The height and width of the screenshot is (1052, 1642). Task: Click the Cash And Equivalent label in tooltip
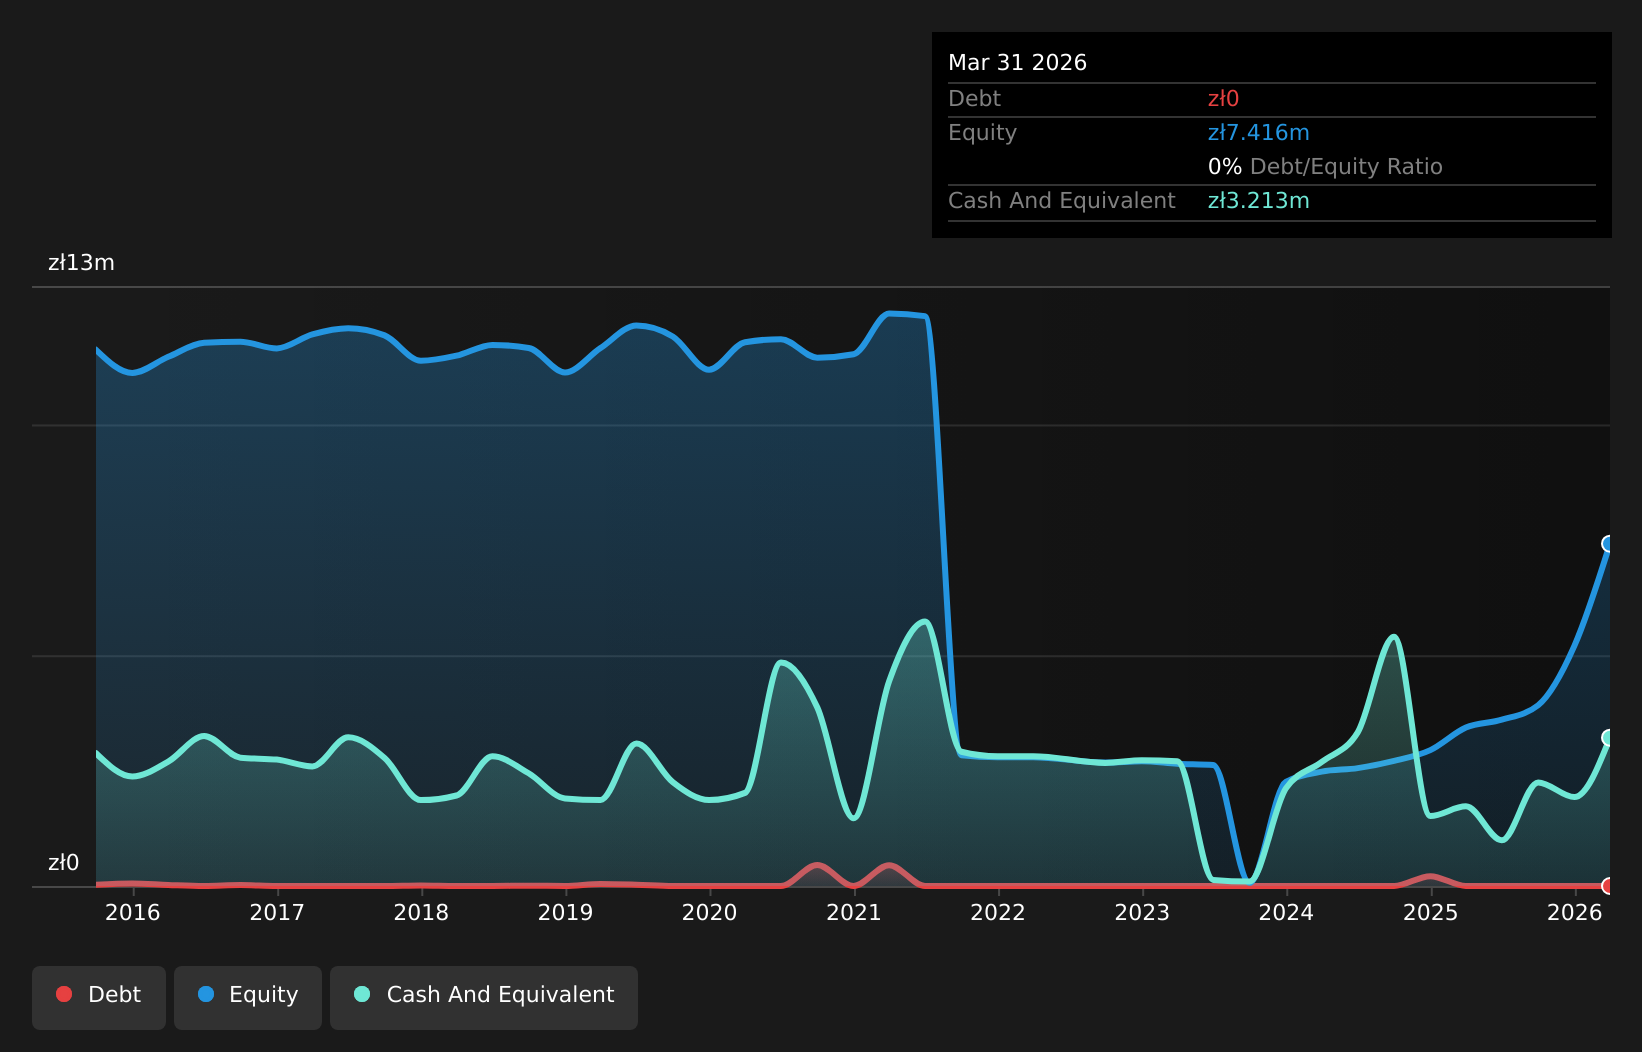click(1061, 201)
